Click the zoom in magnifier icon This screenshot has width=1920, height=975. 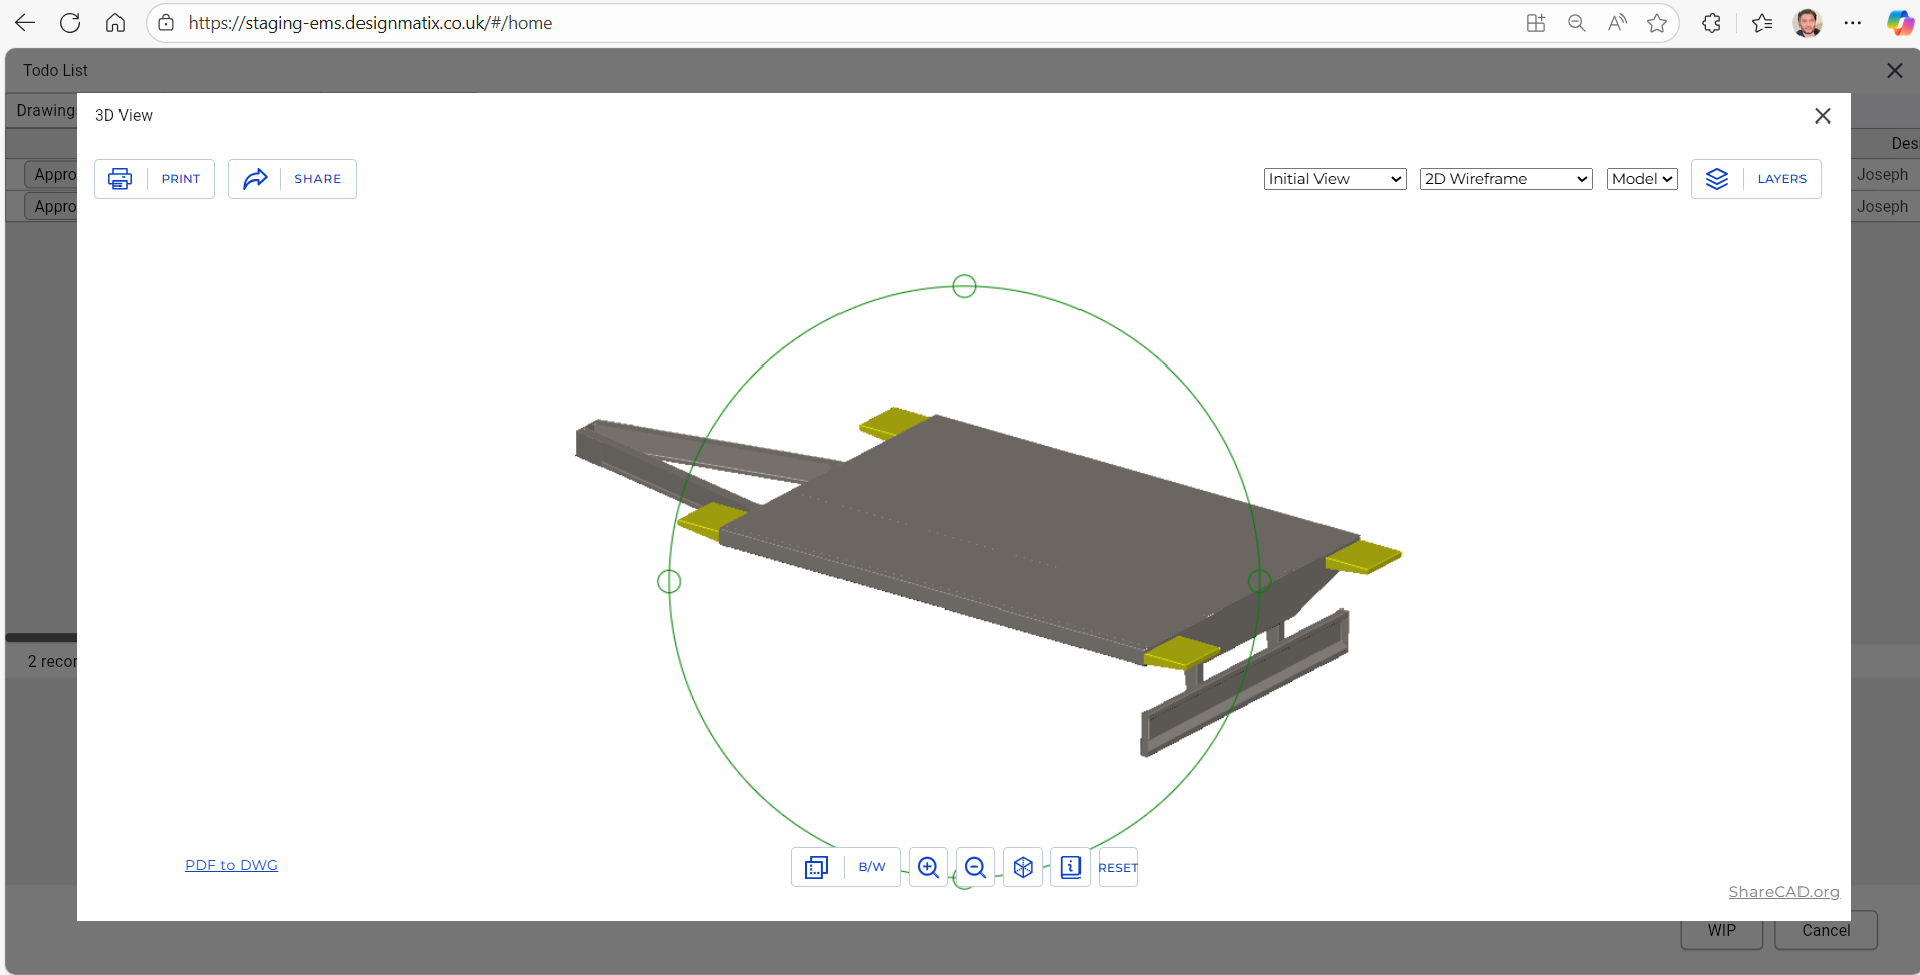928,867
